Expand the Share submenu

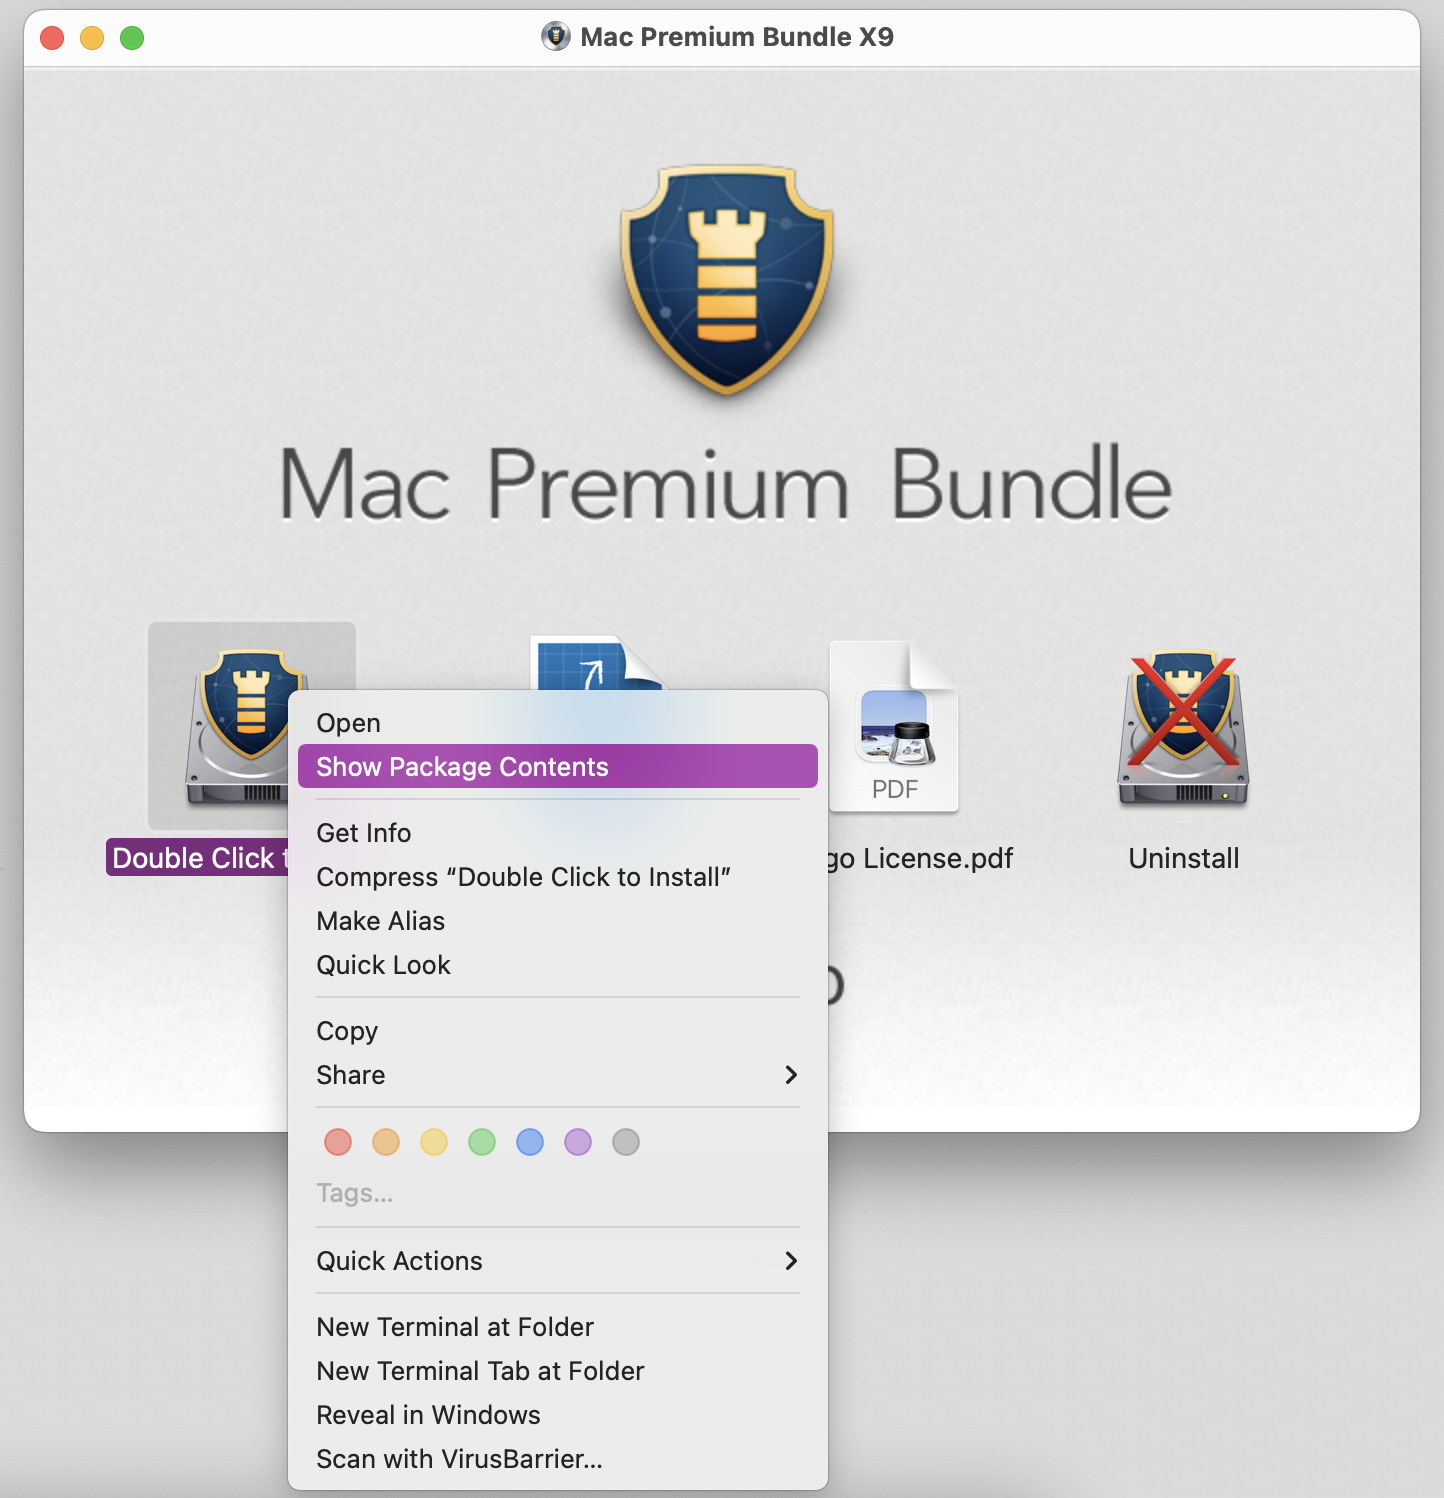pos(558,1075)
